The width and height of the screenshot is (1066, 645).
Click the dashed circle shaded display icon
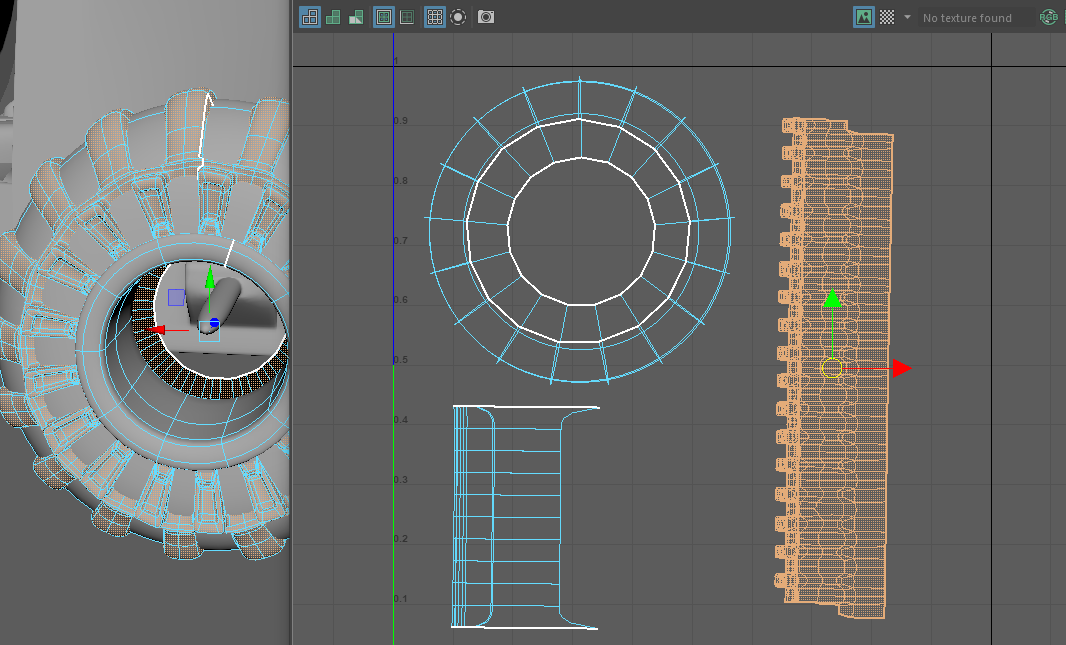tap(457, 17)
